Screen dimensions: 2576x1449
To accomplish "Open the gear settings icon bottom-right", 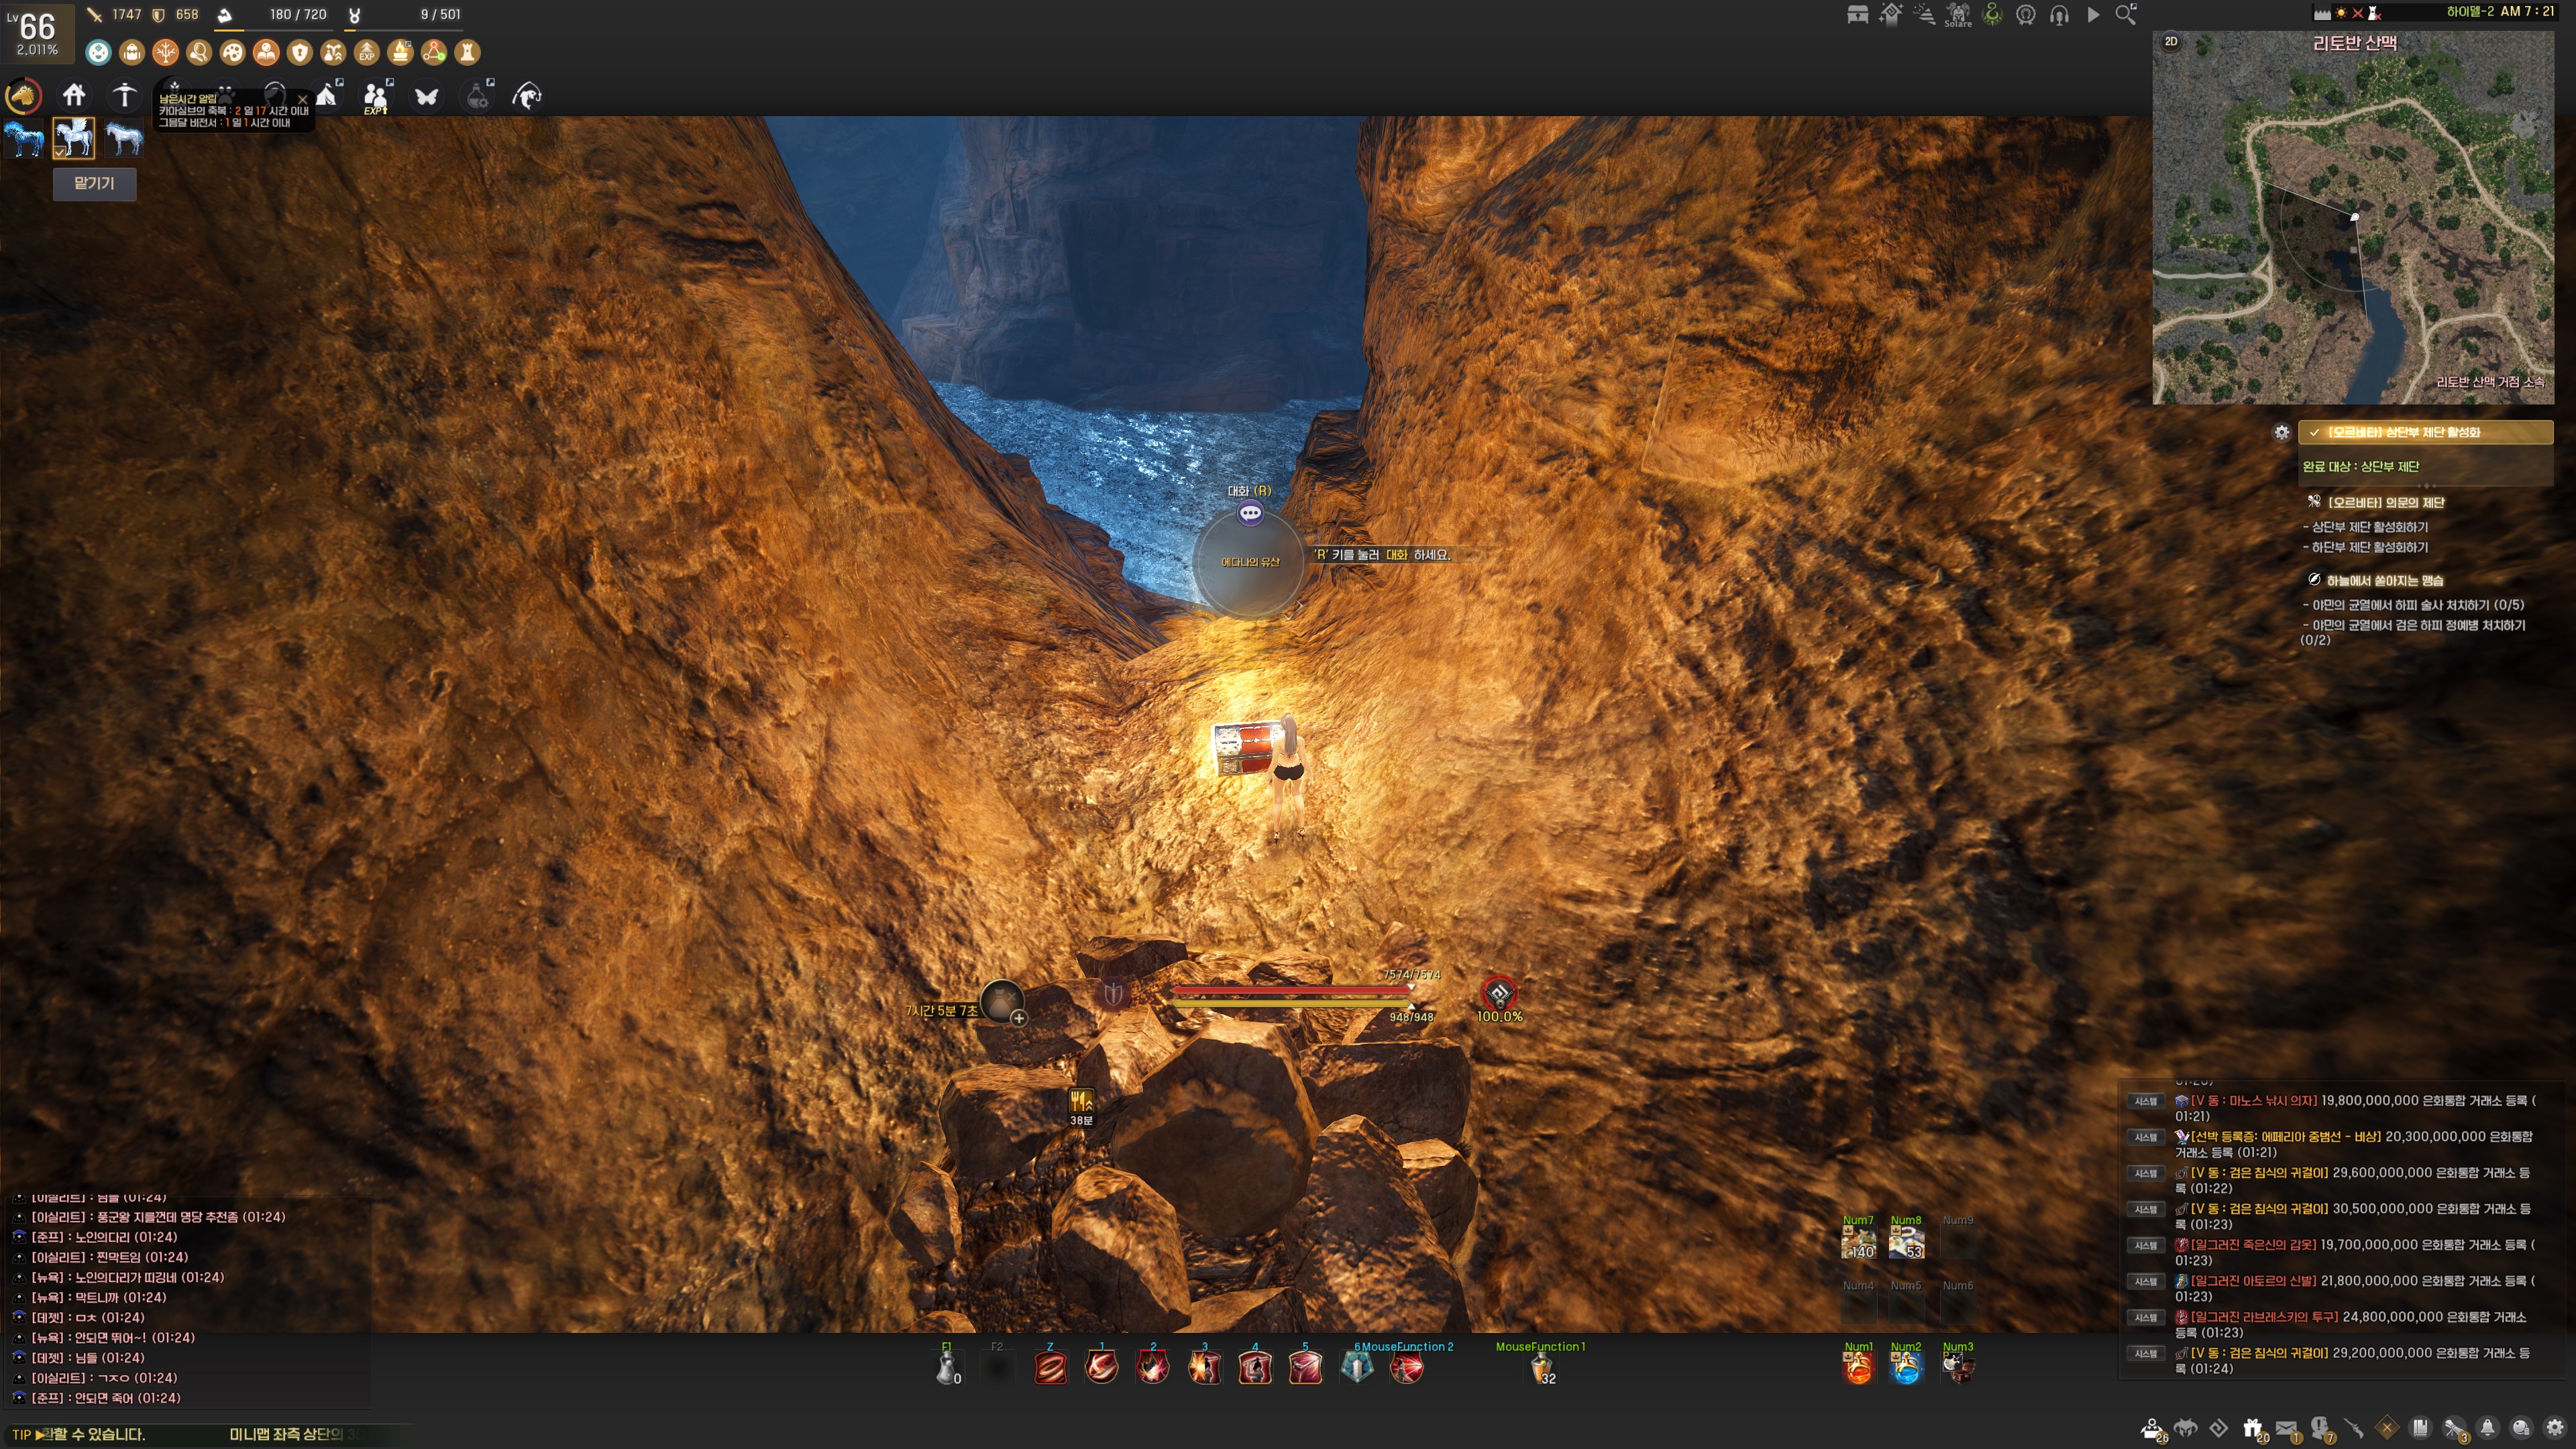I will coord(2555,1428).
